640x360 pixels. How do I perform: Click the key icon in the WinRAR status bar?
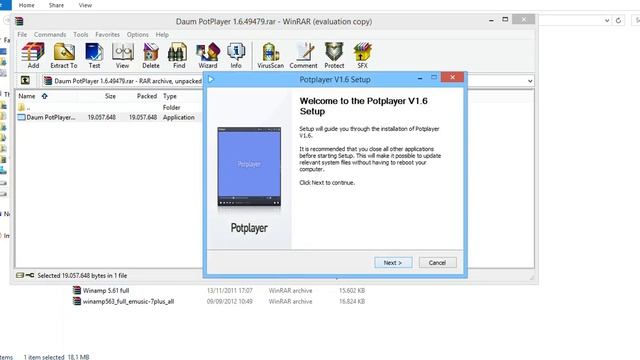(30, 276)
